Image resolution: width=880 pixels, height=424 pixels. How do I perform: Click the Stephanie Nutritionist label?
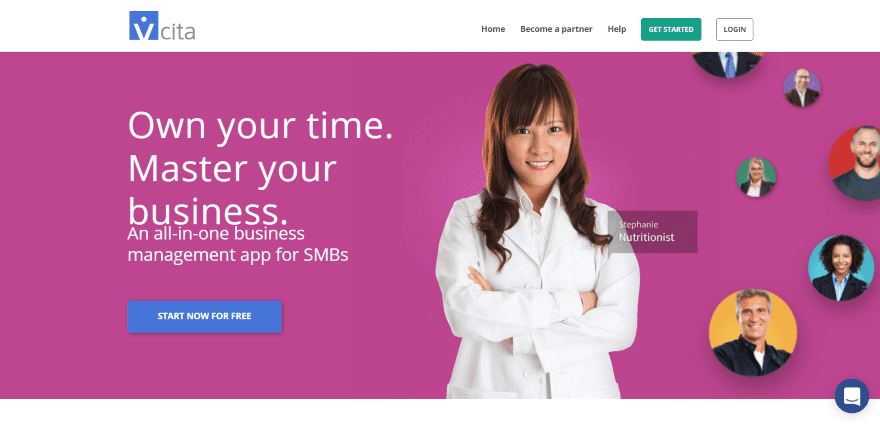pyautogui.click(x=652, y=231)
